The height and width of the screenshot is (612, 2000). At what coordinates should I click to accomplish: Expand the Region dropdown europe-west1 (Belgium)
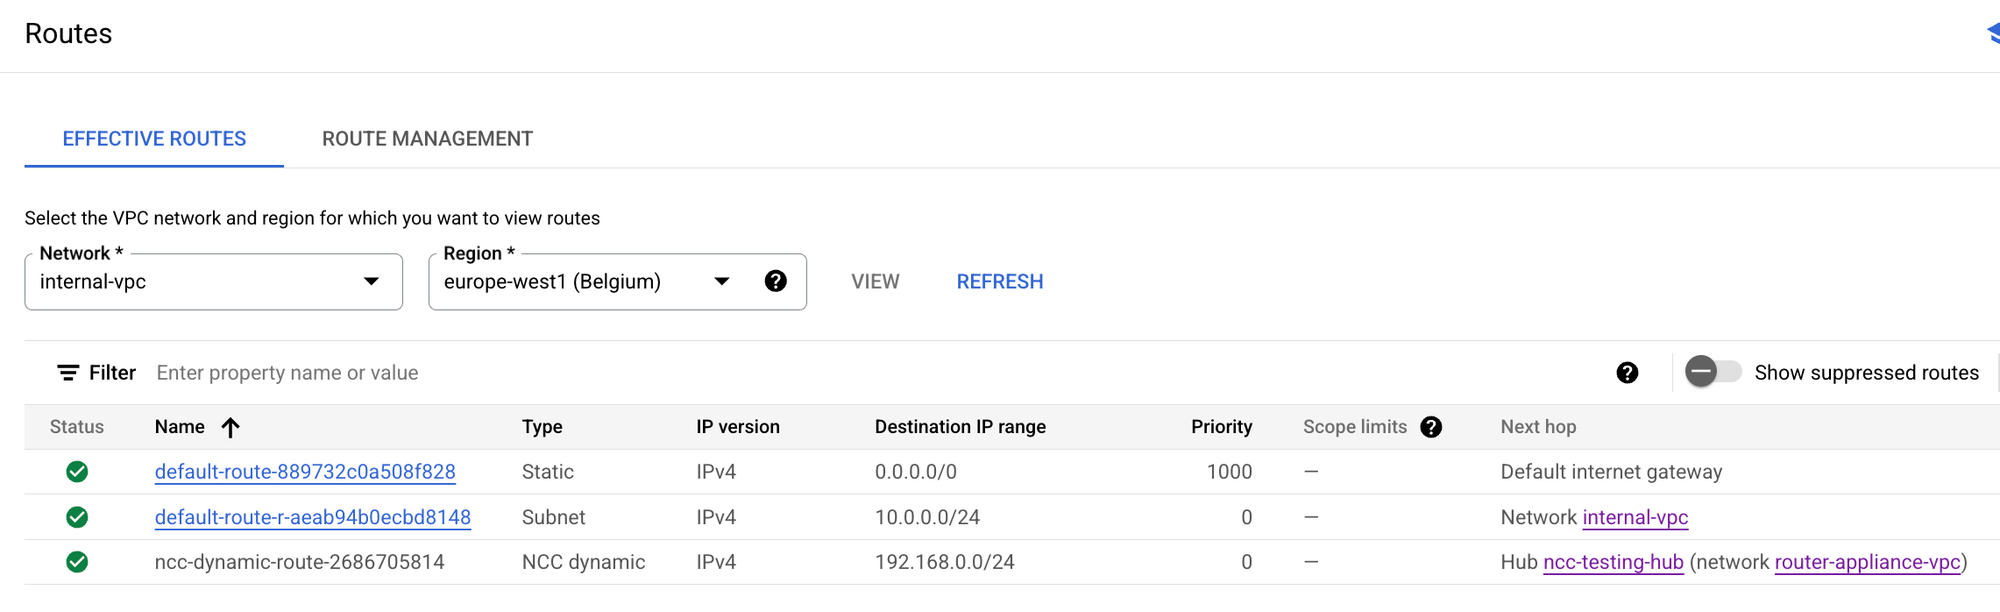click(590, 282)
